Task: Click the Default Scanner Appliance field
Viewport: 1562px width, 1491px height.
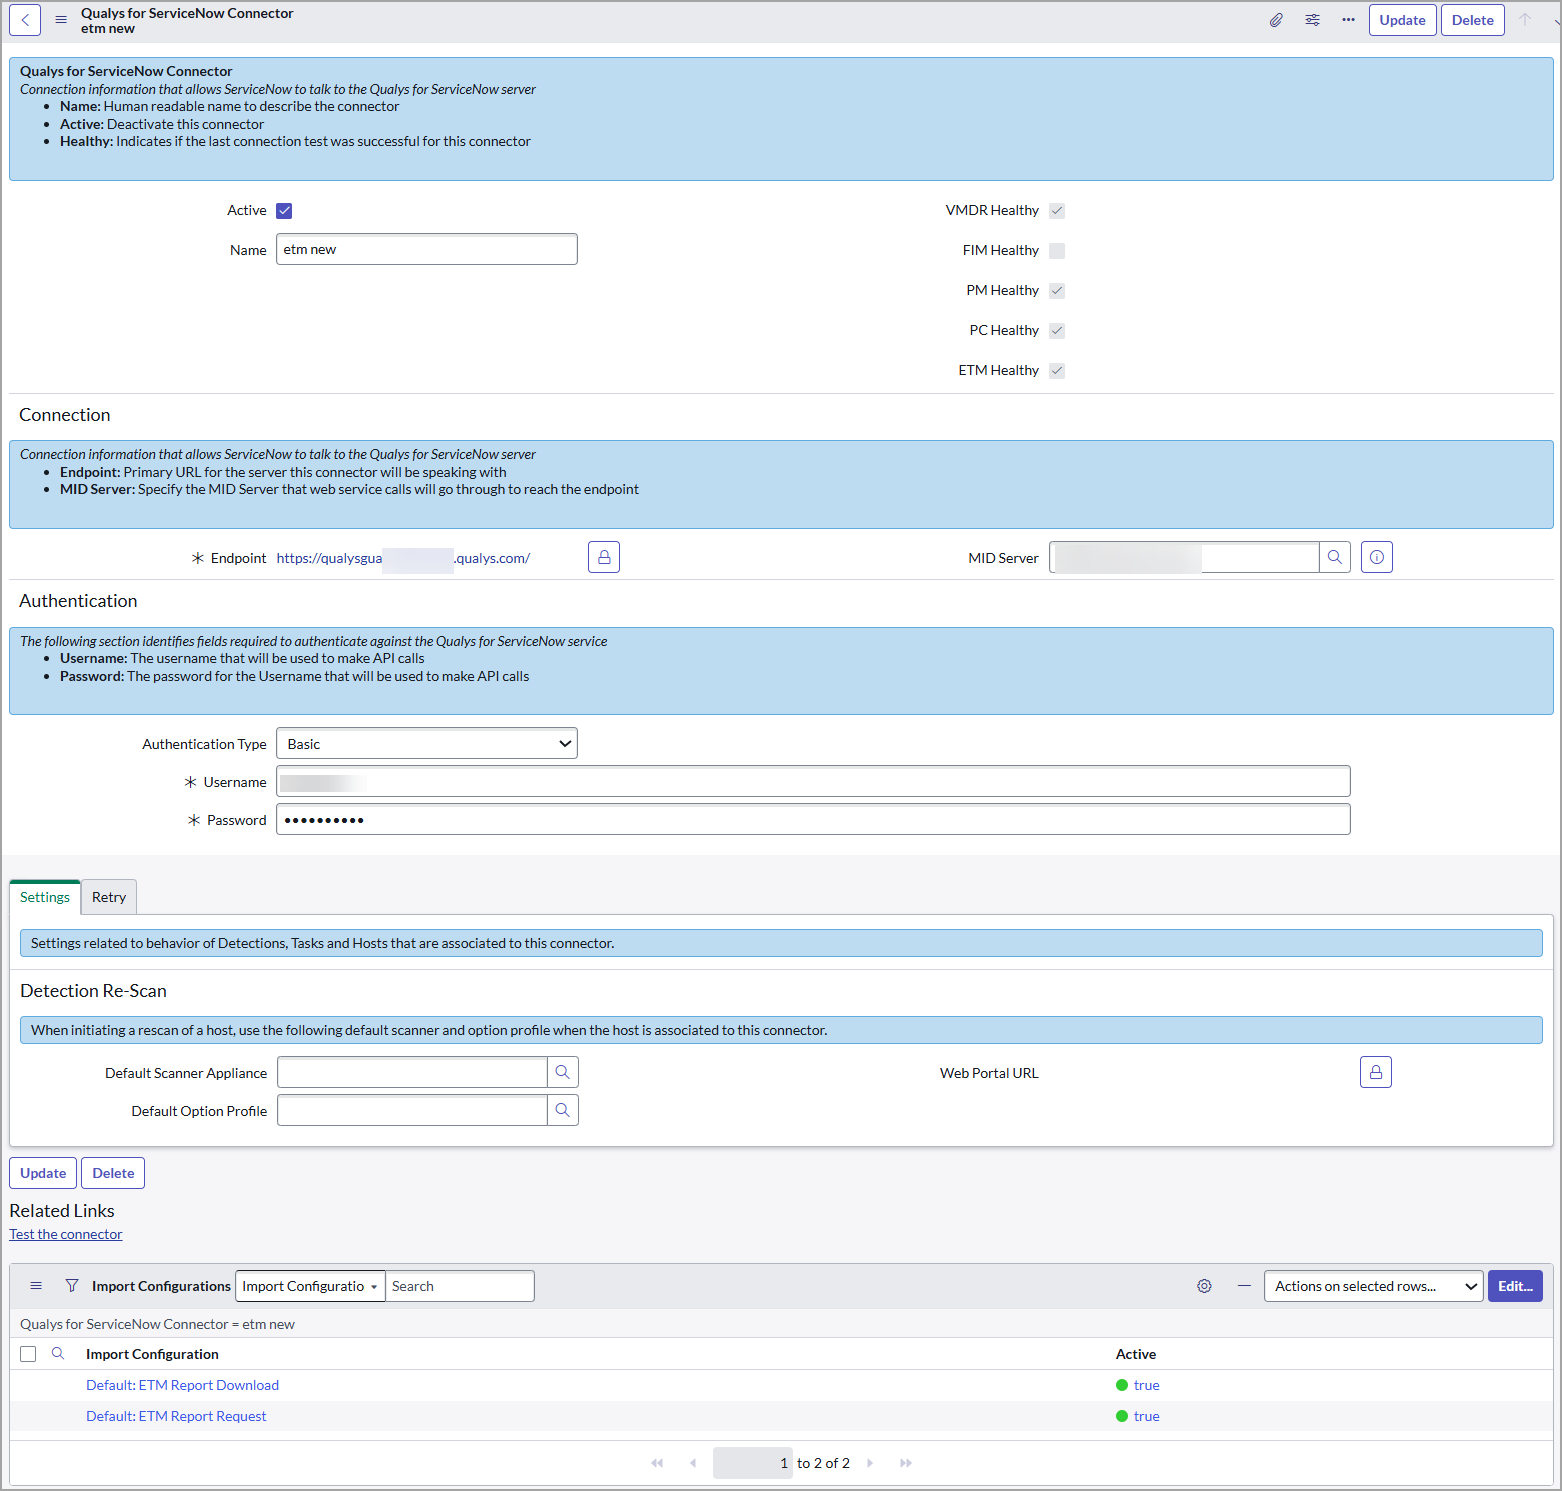Action: click(412, 1072)
